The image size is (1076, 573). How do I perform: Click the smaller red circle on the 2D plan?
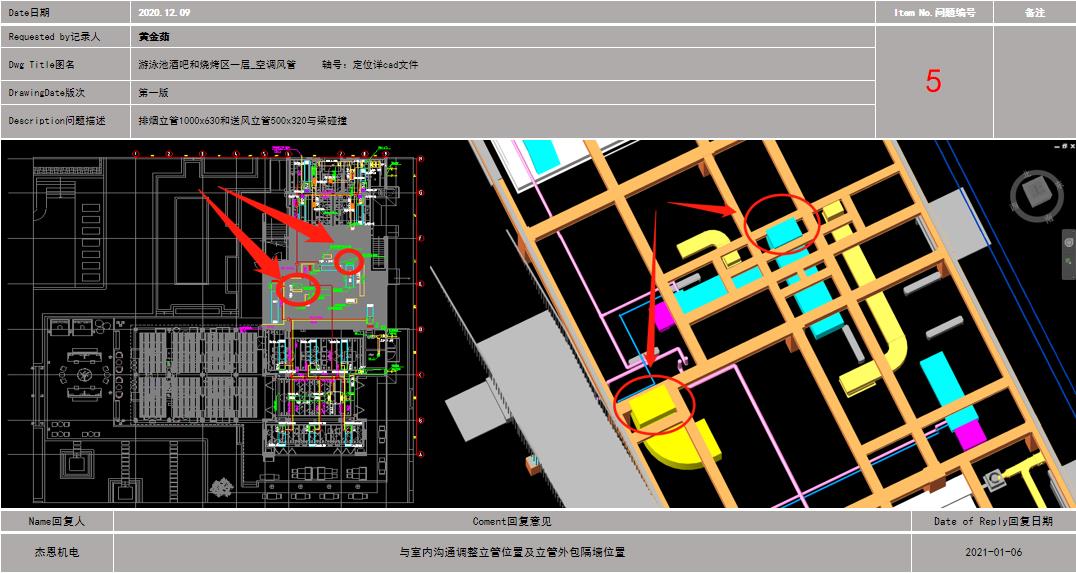(x=348, y=262)
